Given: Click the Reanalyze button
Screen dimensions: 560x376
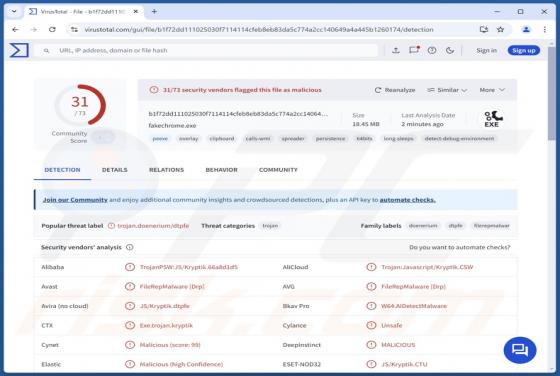Looking at the screenshot, I should (x=395, y=90).
